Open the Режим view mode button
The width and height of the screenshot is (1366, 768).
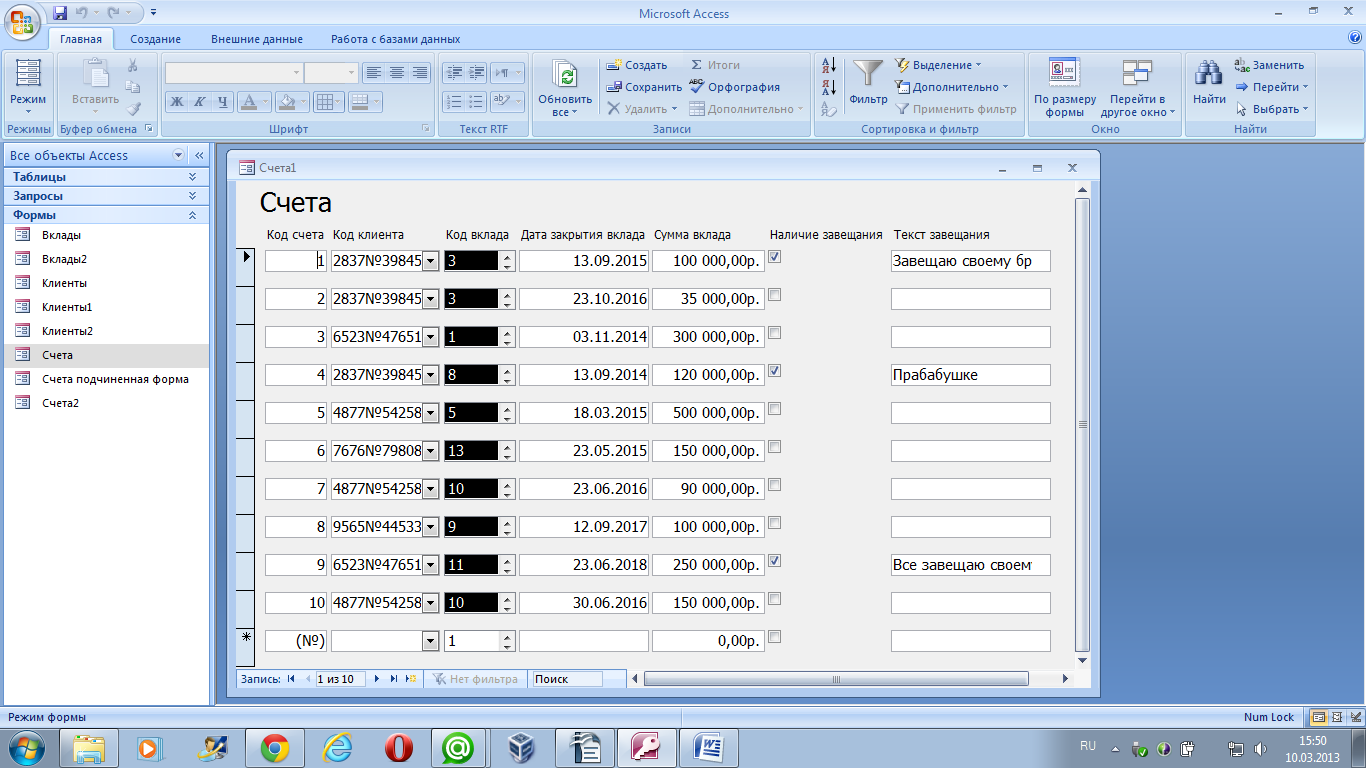click(28, 88)
